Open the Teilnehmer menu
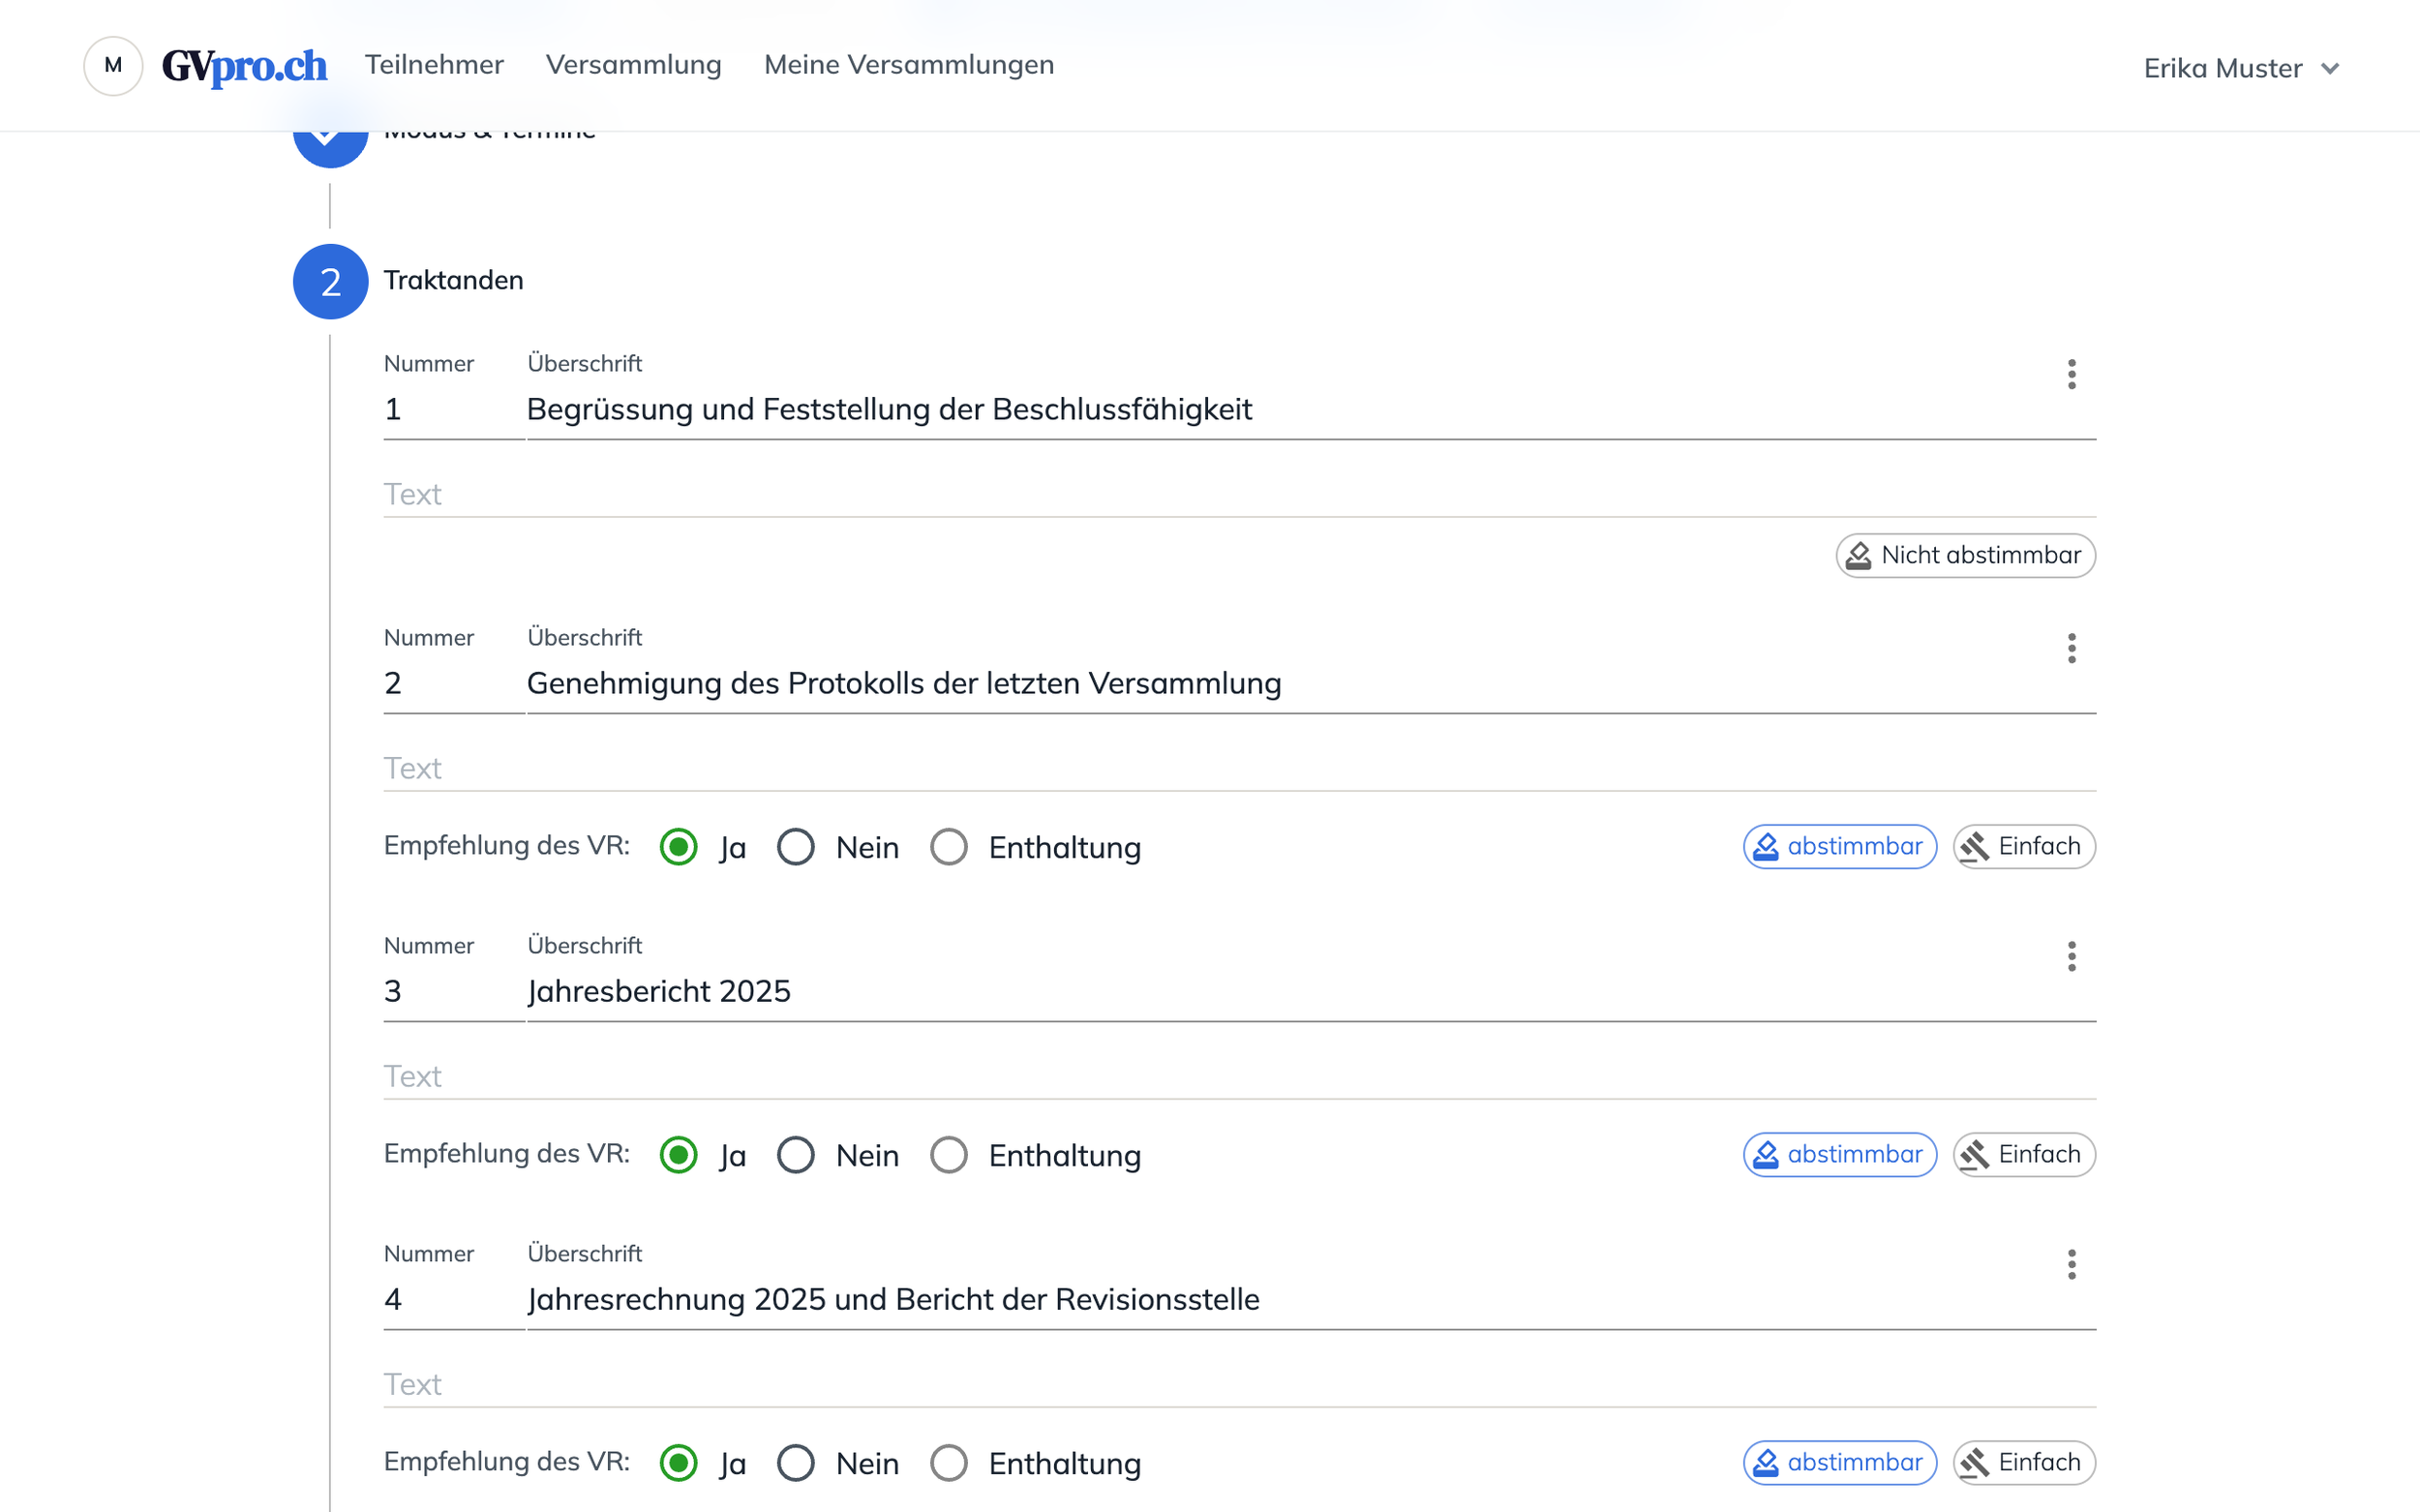This screenshot has height=1512, width=2420. 434,65
